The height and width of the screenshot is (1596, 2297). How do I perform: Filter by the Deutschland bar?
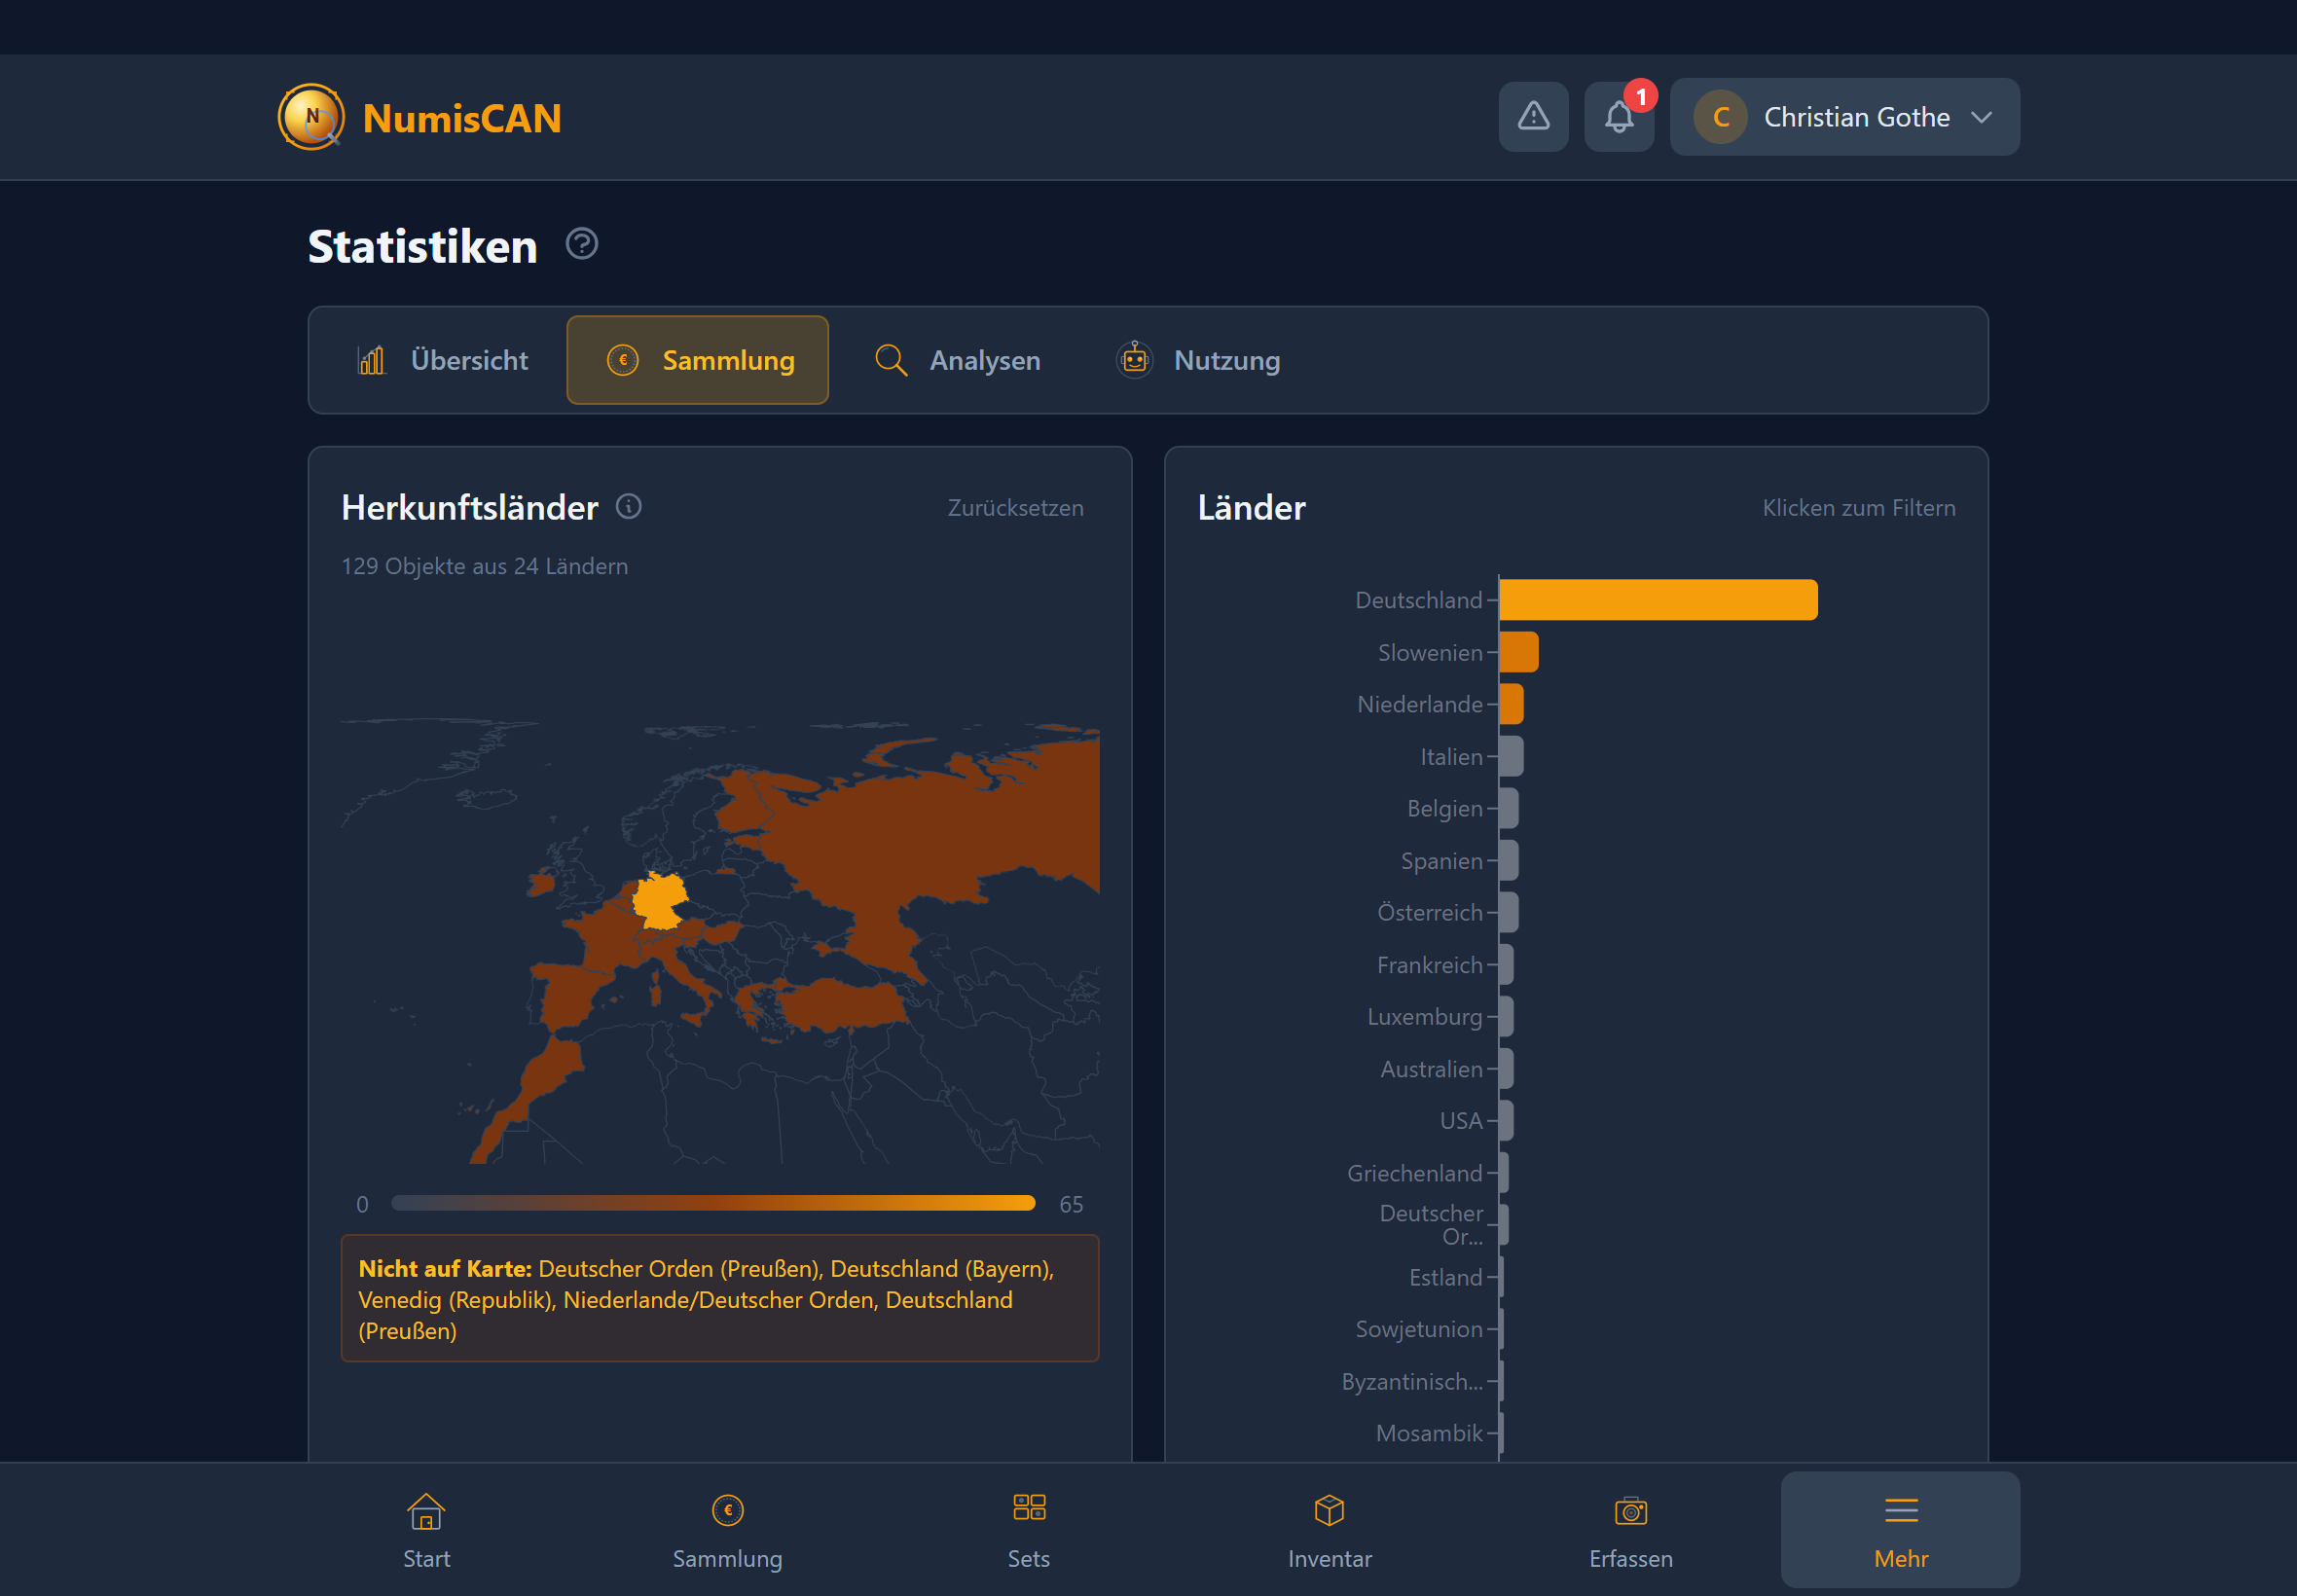[1657, 600]
